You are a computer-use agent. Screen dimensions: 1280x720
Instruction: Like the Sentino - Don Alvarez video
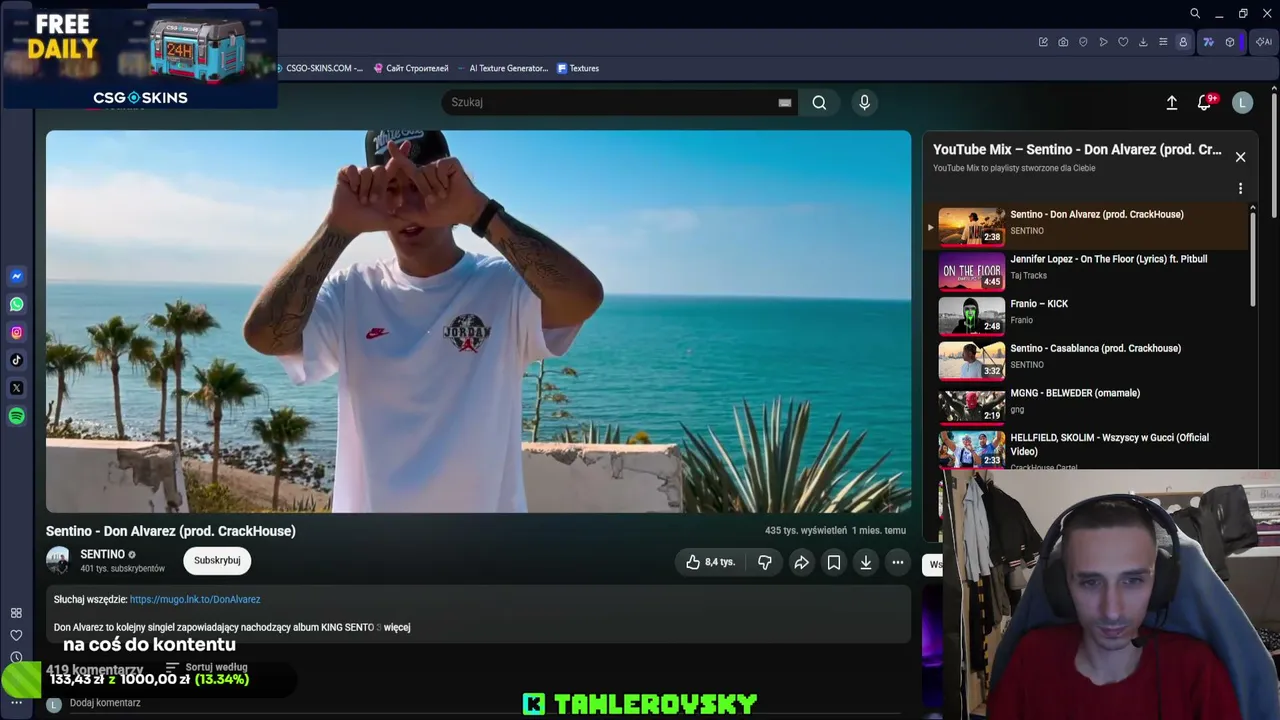pos(710,562)
